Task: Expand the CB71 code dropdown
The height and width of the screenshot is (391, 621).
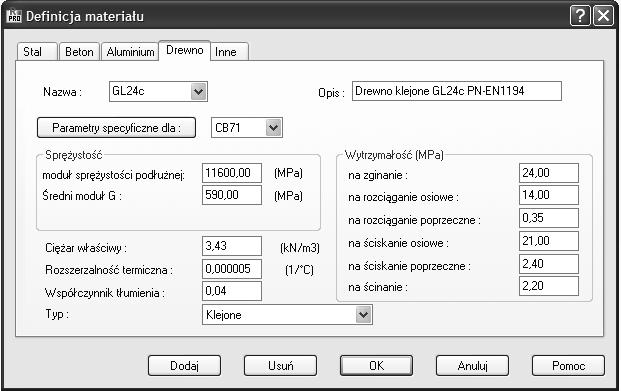Action: (x=273, y=128)
